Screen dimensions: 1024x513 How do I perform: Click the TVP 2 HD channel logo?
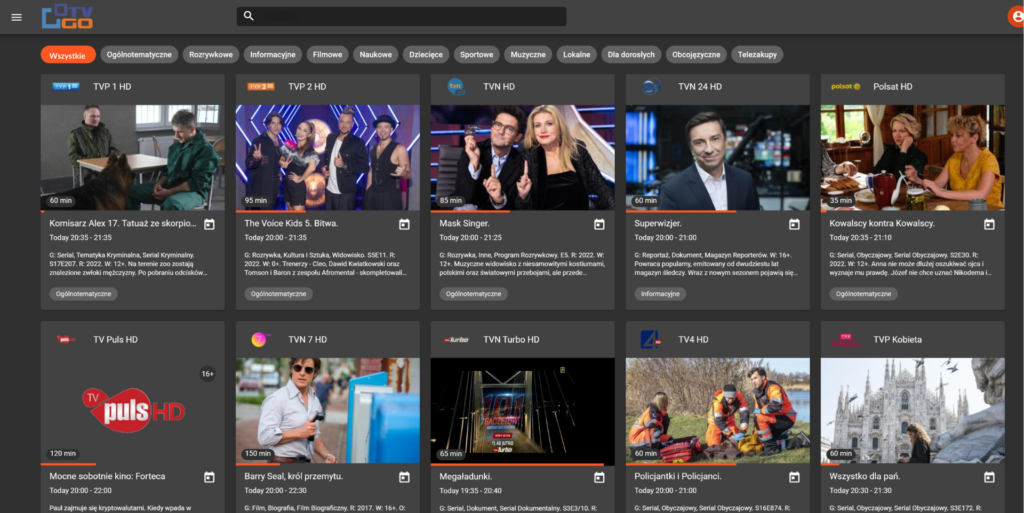(x=261, y=86)
